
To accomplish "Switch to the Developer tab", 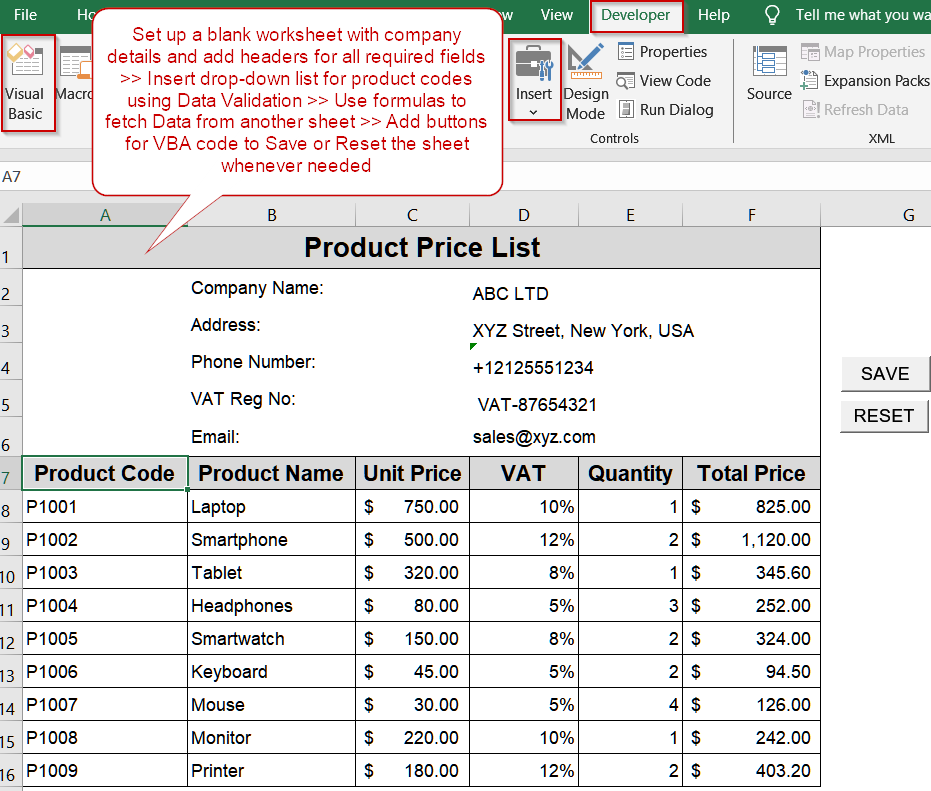I will pos(636,15).
